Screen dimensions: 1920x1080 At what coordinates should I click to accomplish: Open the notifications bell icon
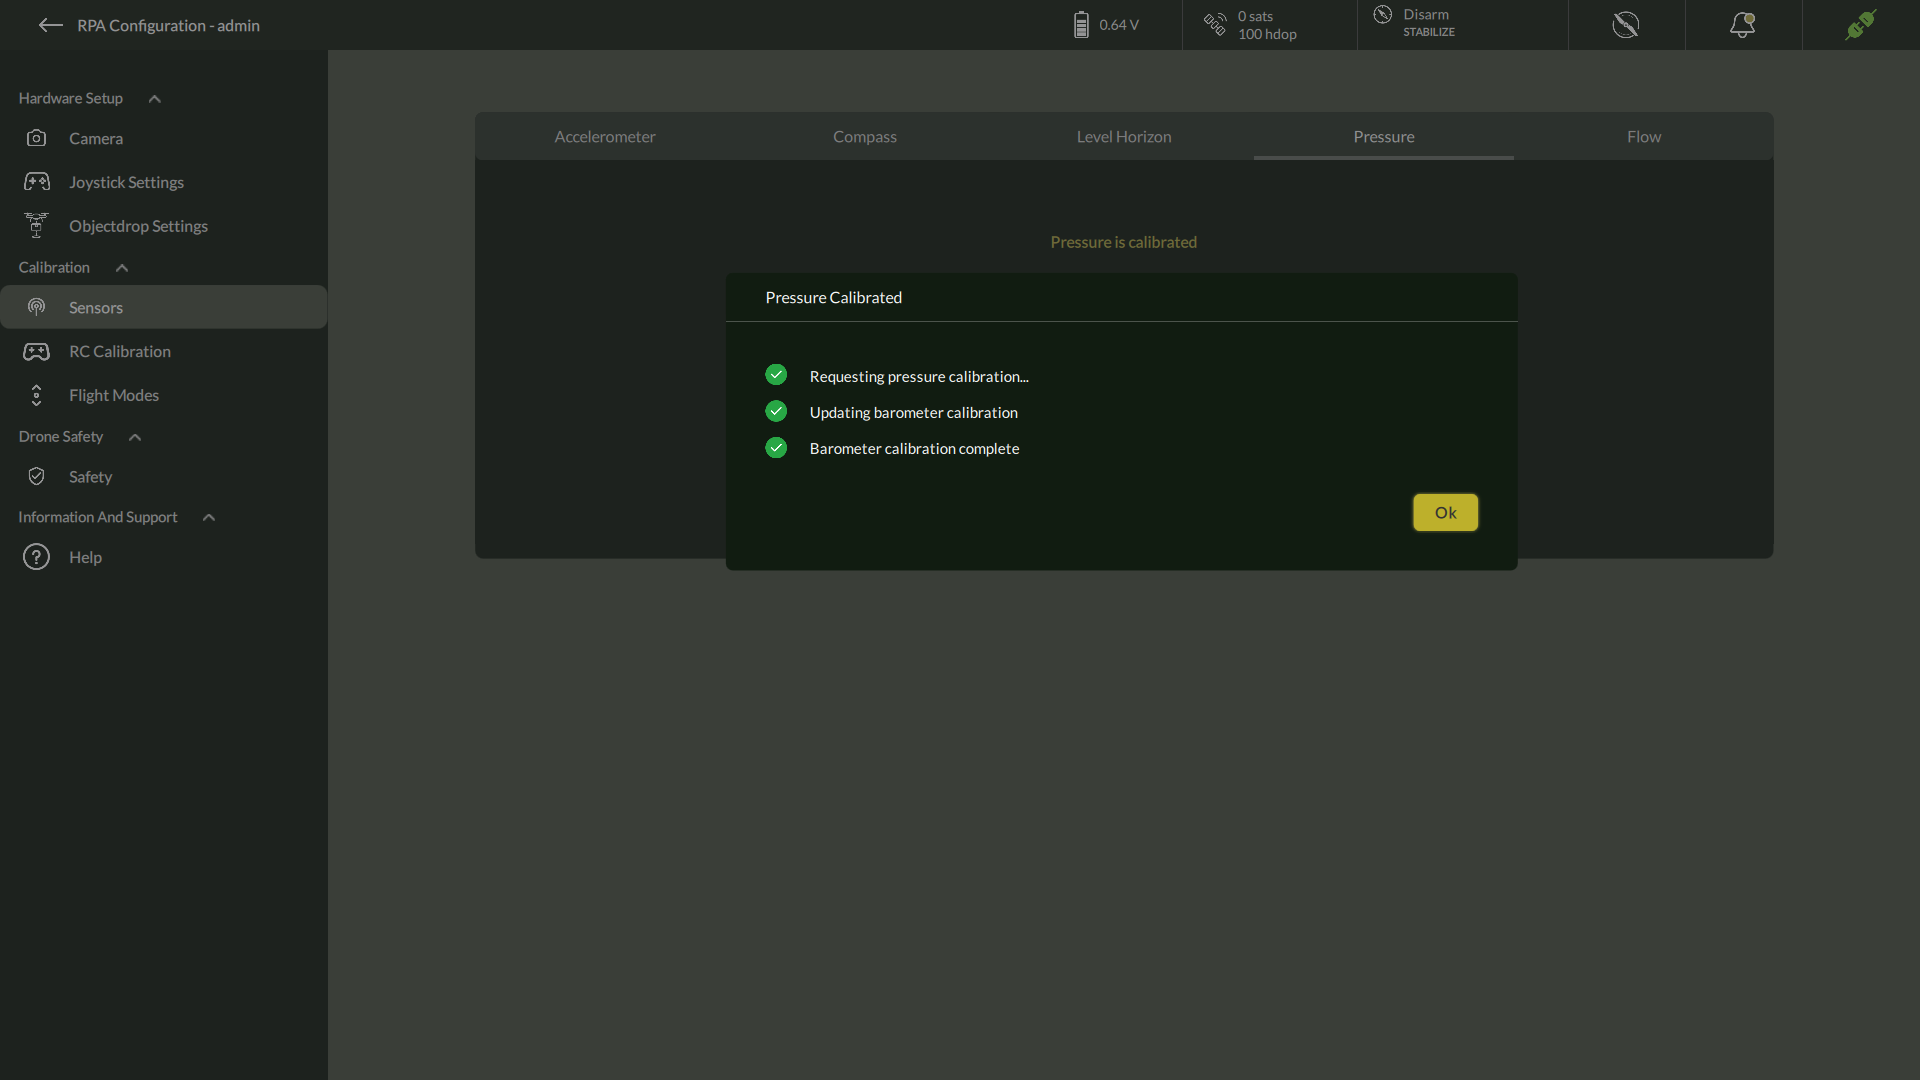click(1742, 25)
